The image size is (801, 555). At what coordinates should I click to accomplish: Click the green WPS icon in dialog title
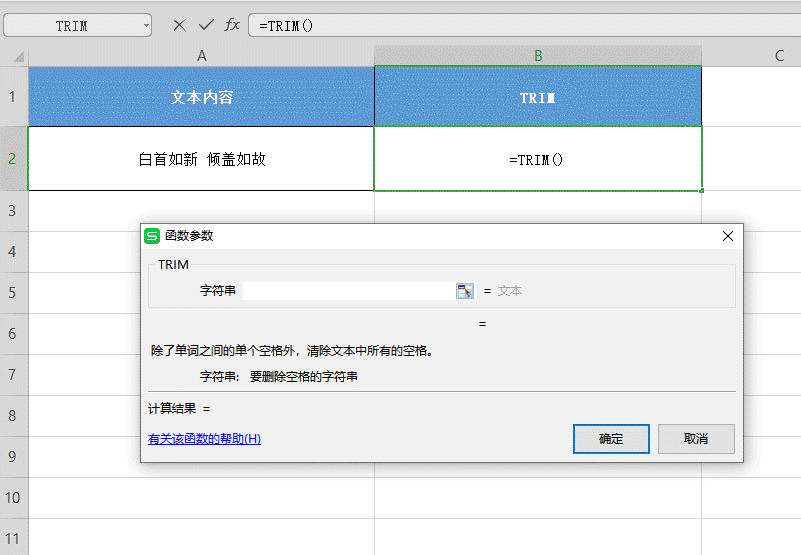[x=153, y=236]
